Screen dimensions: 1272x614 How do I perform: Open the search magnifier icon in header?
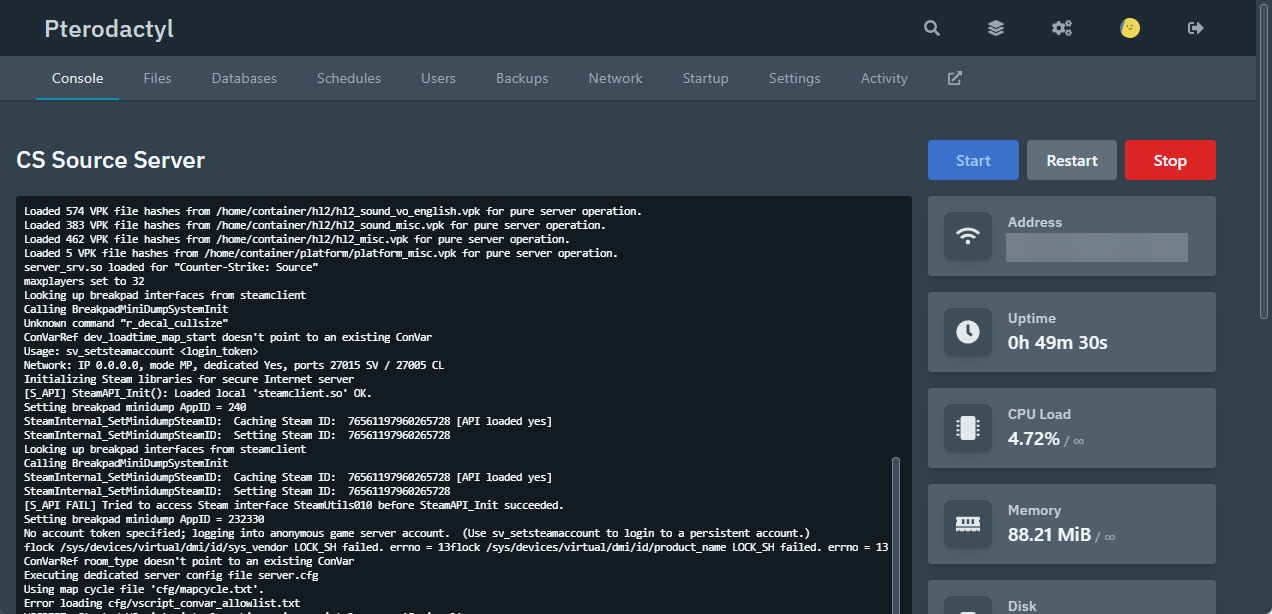pyautogui.click(x=932, y=28)
